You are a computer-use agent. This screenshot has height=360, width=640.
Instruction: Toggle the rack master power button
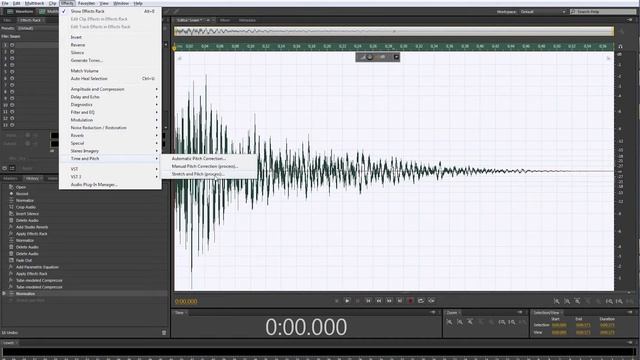(4, 168)
